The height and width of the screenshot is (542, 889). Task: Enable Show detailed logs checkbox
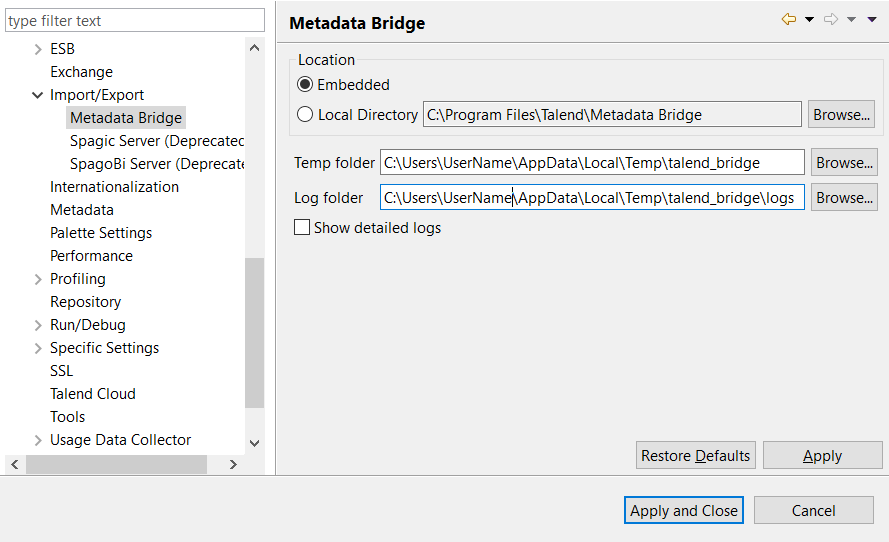(x=302, y=228)
